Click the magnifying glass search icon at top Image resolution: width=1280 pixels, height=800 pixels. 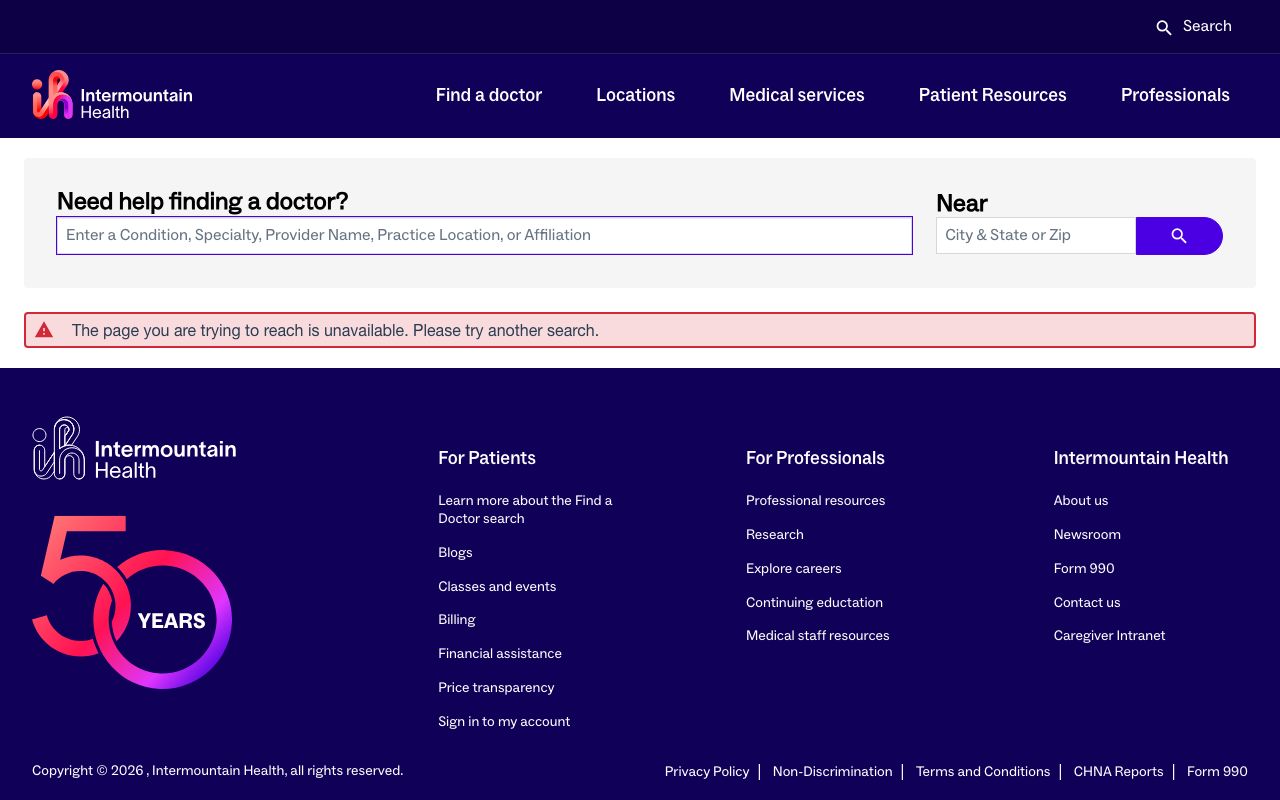click(1163, 27)
